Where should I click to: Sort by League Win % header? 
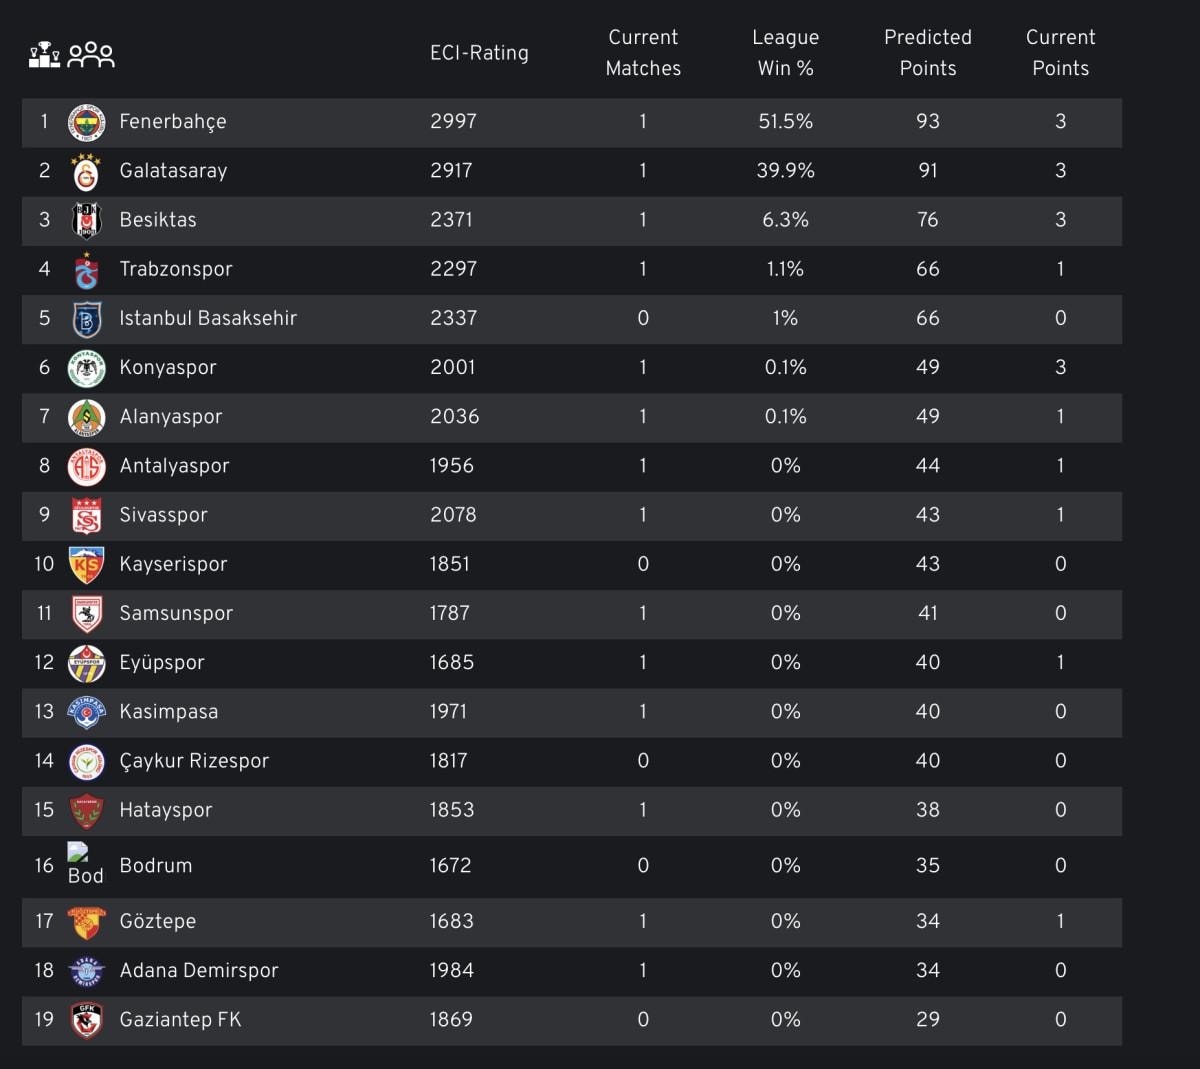click(785, 53)
